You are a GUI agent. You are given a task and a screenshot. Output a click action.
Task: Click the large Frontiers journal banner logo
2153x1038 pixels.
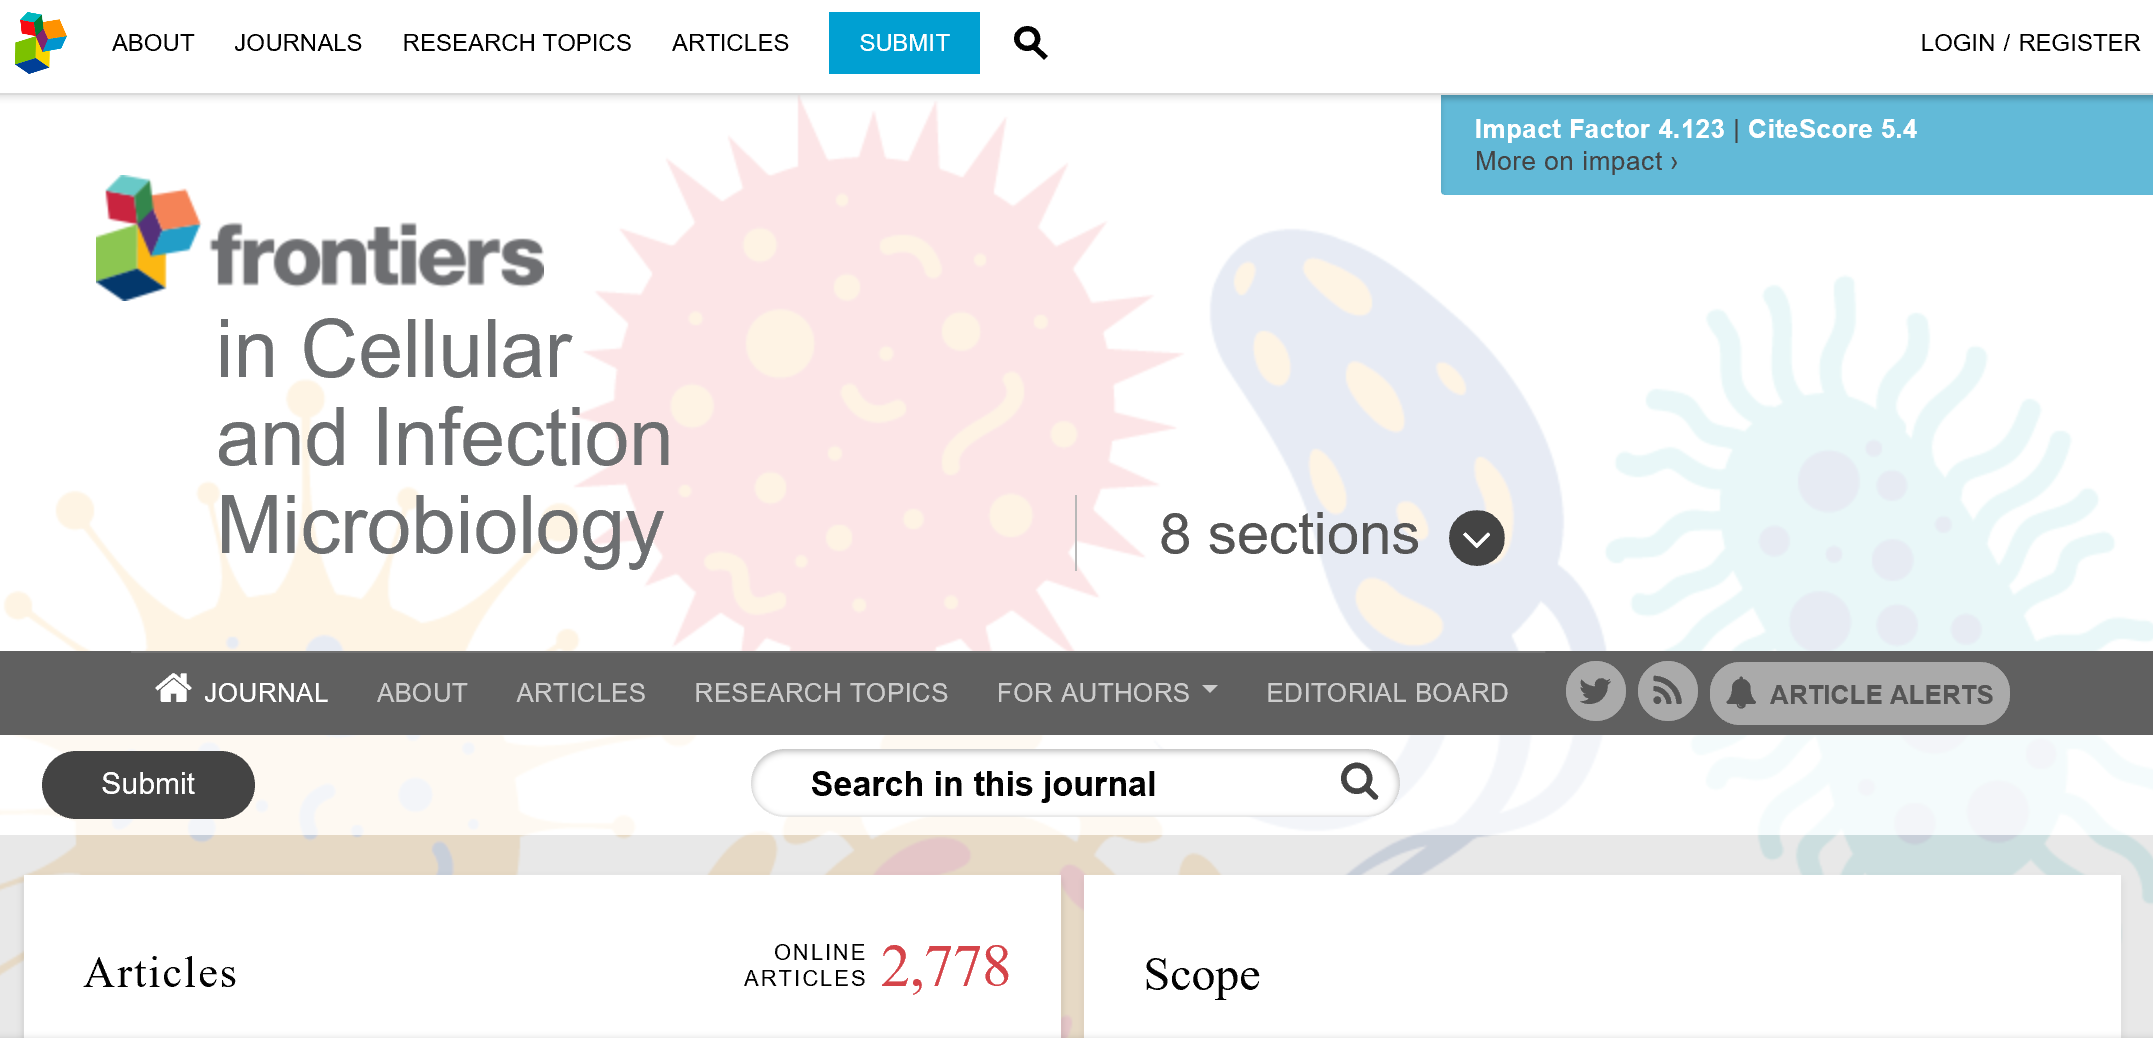coord(320,242)
